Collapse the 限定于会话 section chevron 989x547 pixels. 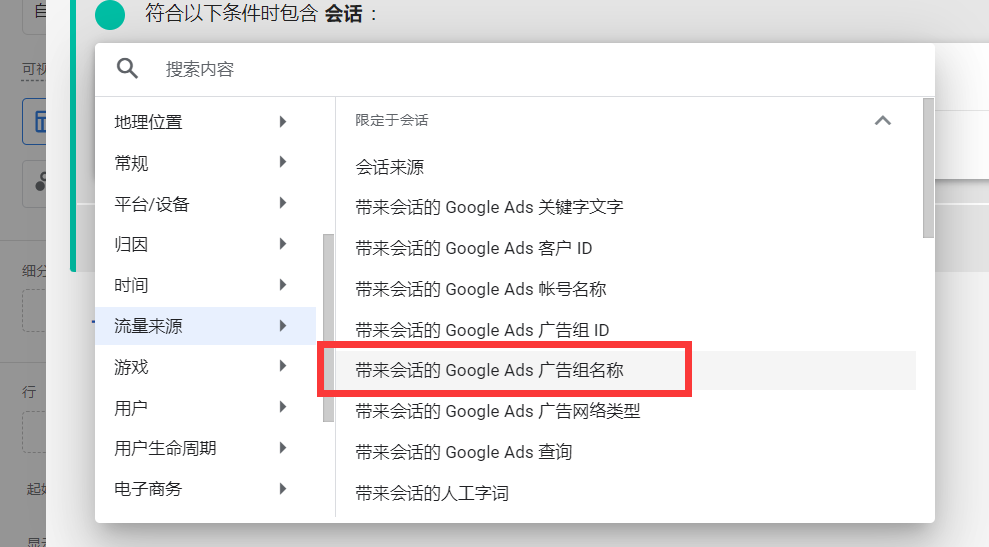pyautogui.click(x=882, y=121)
